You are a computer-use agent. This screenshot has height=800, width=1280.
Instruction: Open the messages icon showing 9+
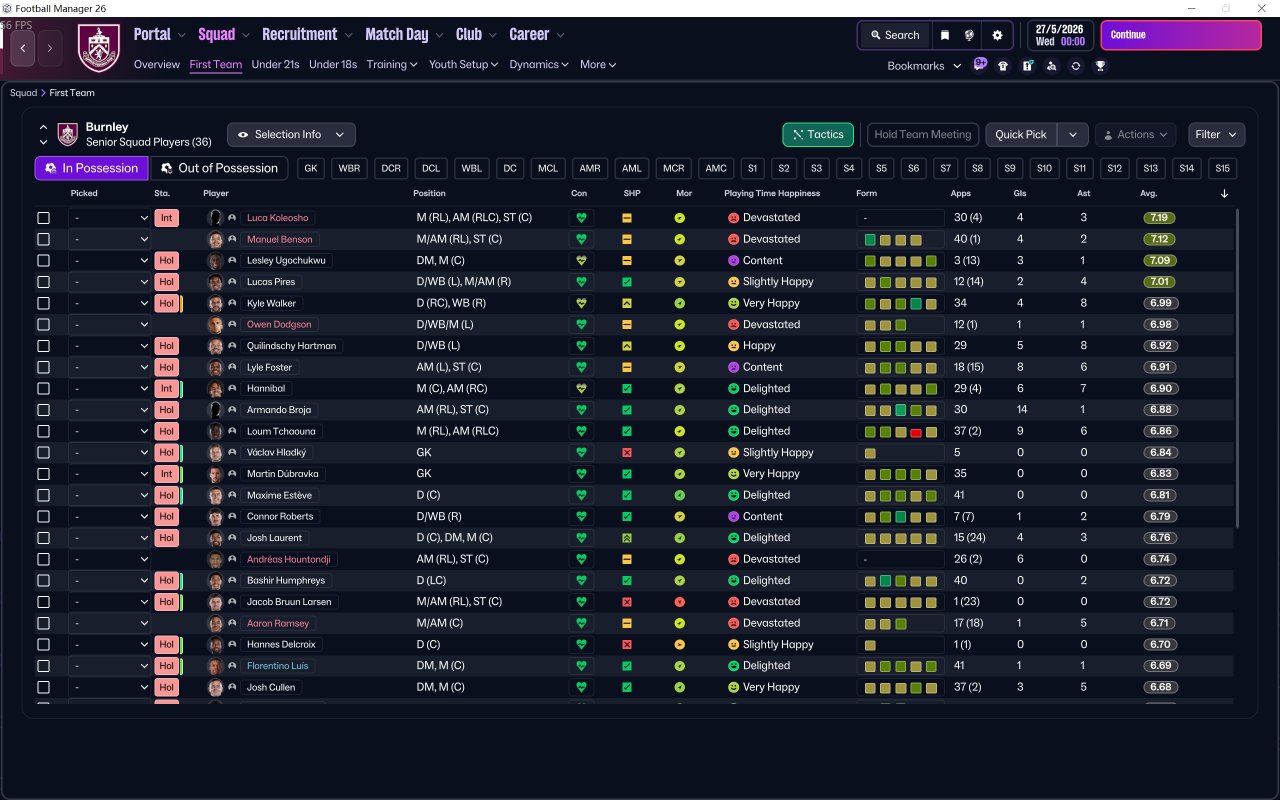980,65
